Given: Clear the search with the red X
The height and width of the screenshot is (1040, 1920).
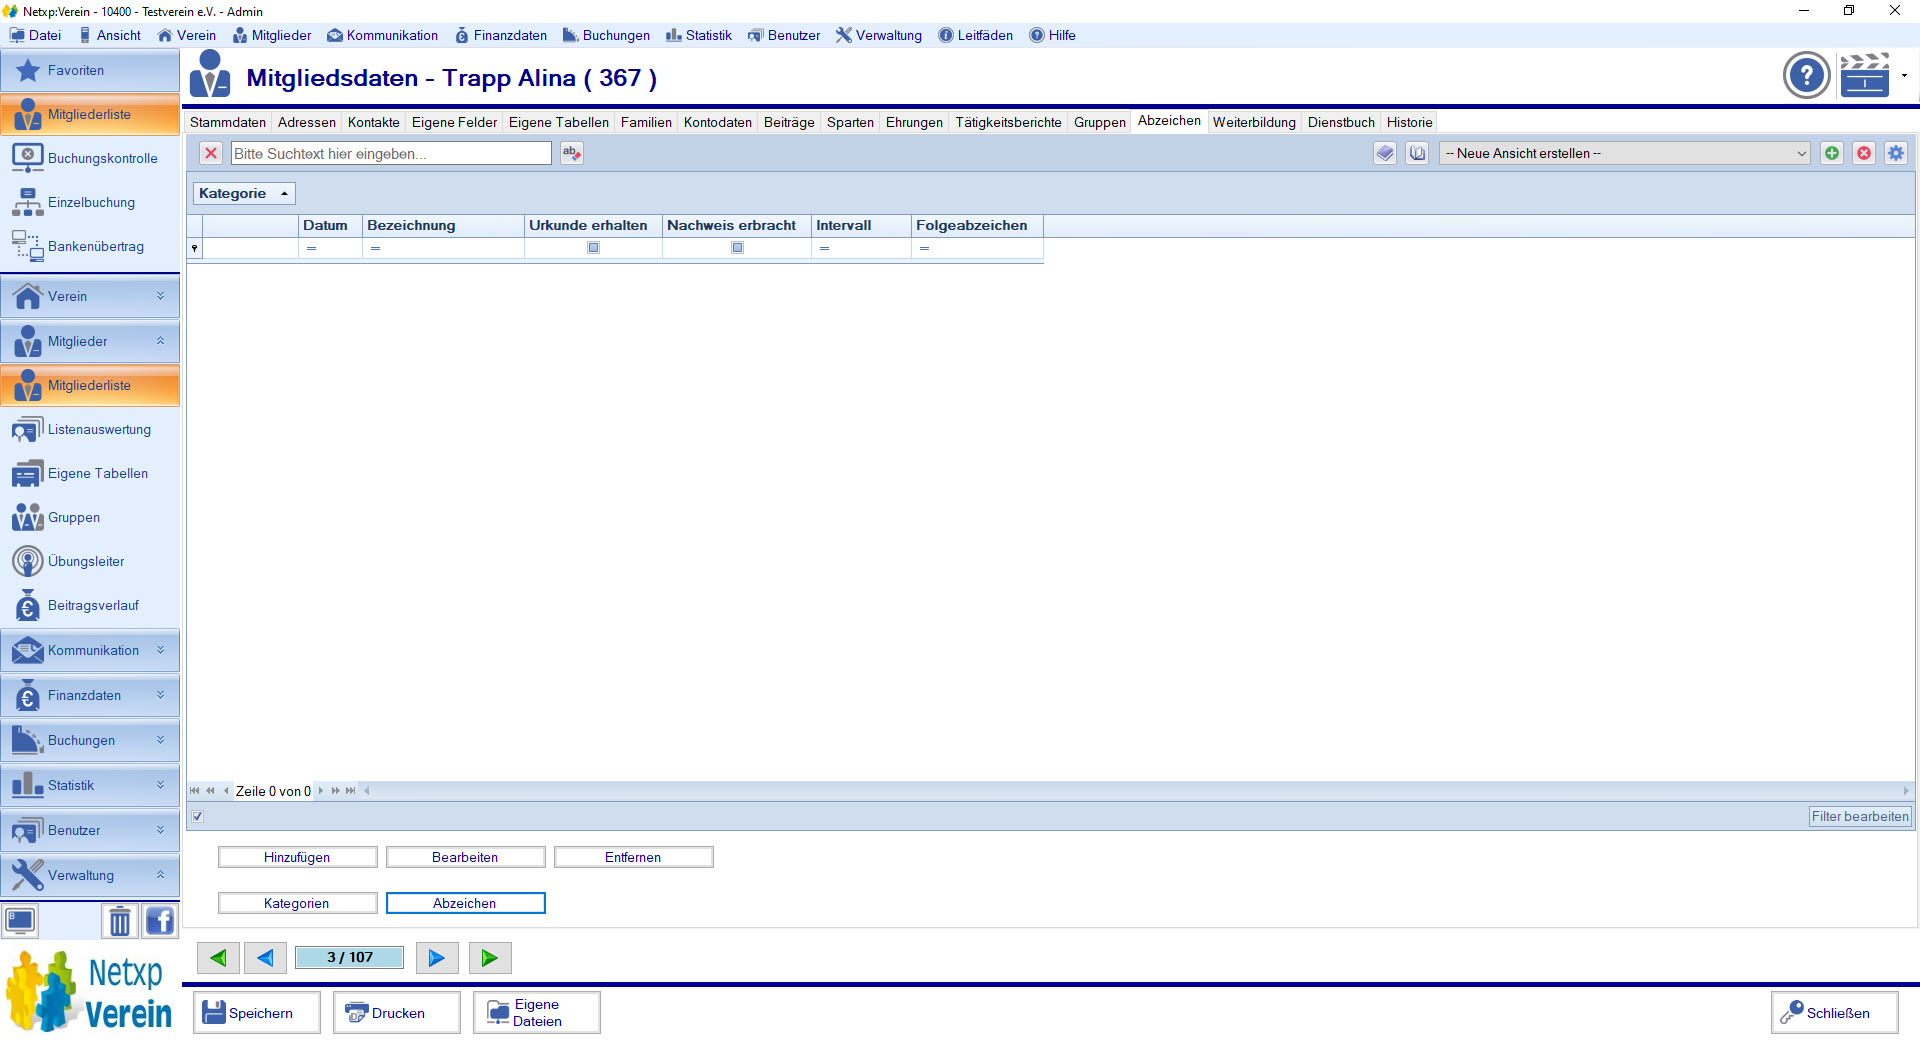Looking at the screenshot, I should point(211,153).
